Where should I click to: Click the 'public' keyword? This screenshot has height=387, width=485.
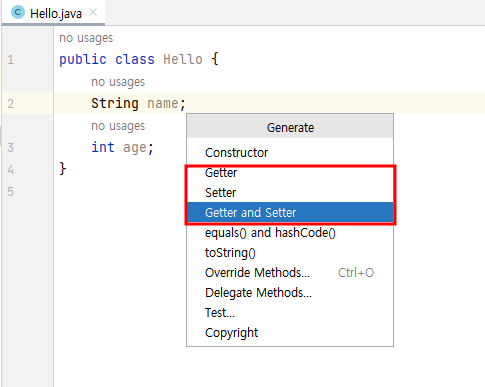(83, 59)
